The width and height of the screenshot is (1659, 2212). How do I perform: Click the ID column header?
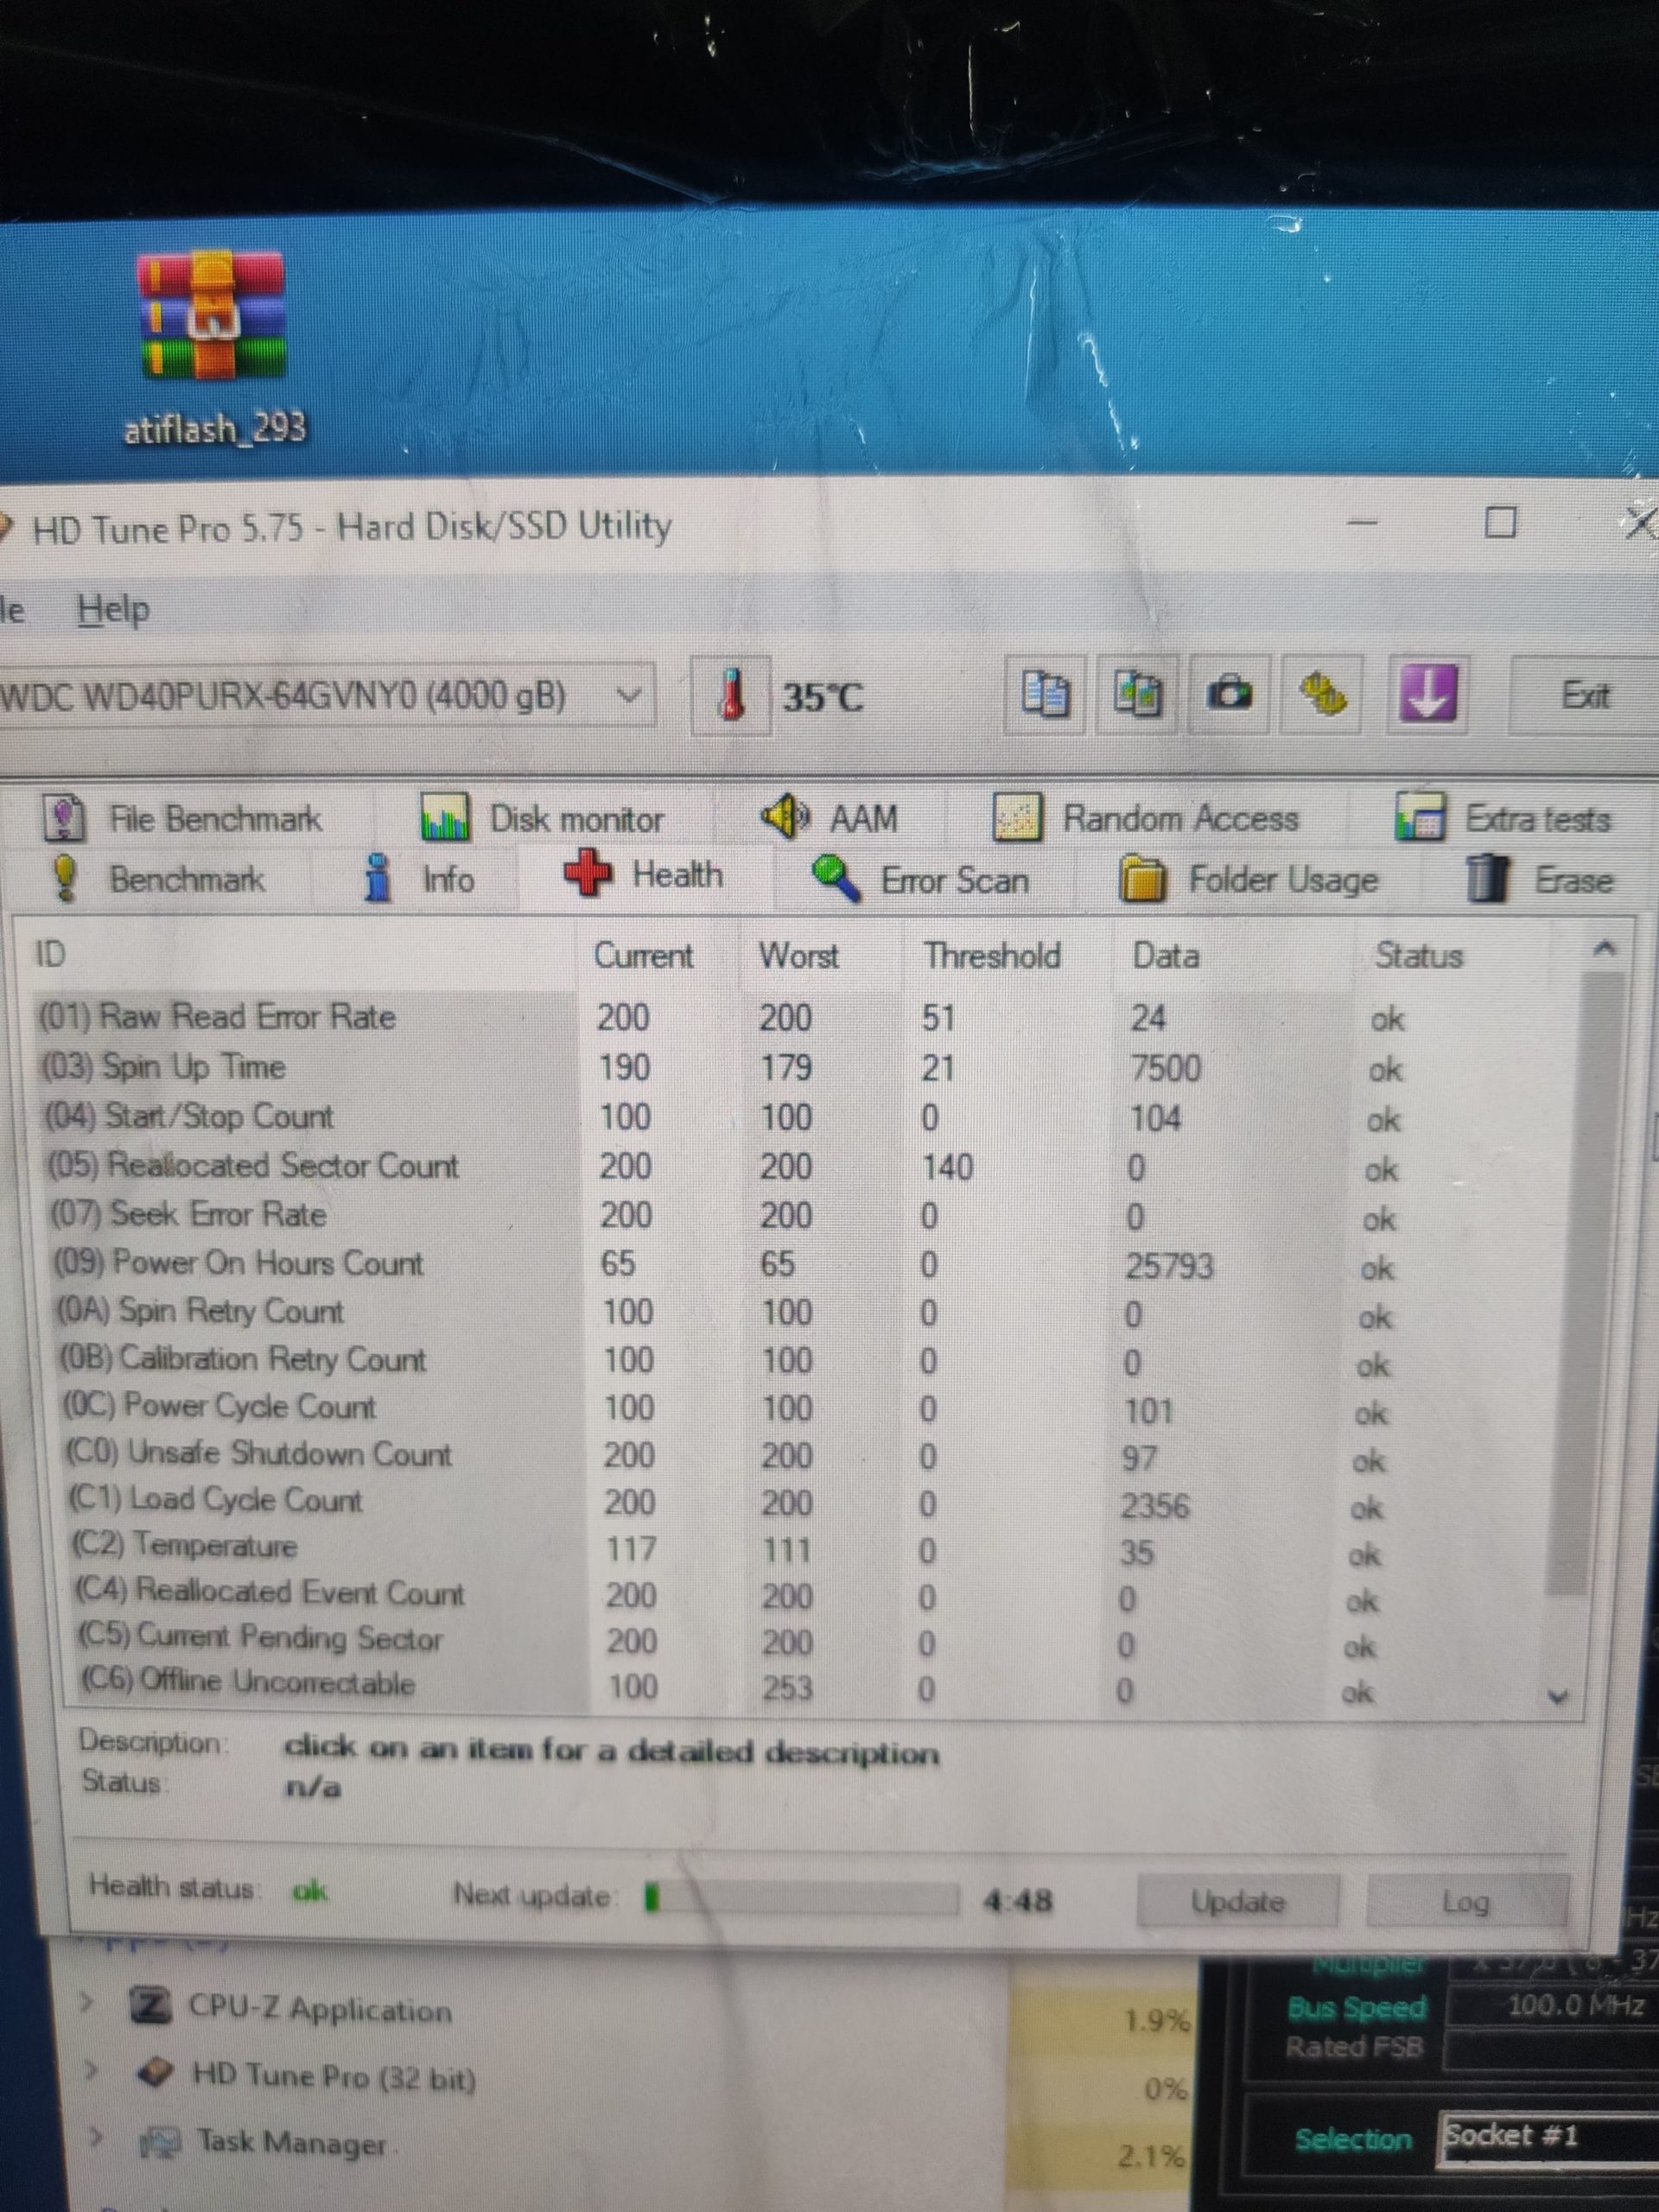click(50, 953)
